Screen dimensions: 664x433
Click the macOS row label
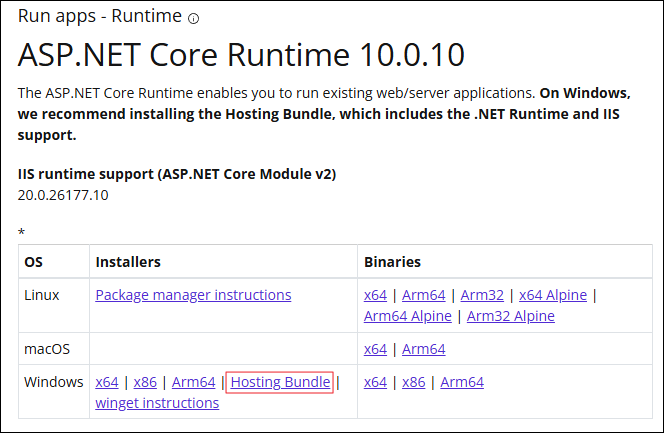pos(47,349)
